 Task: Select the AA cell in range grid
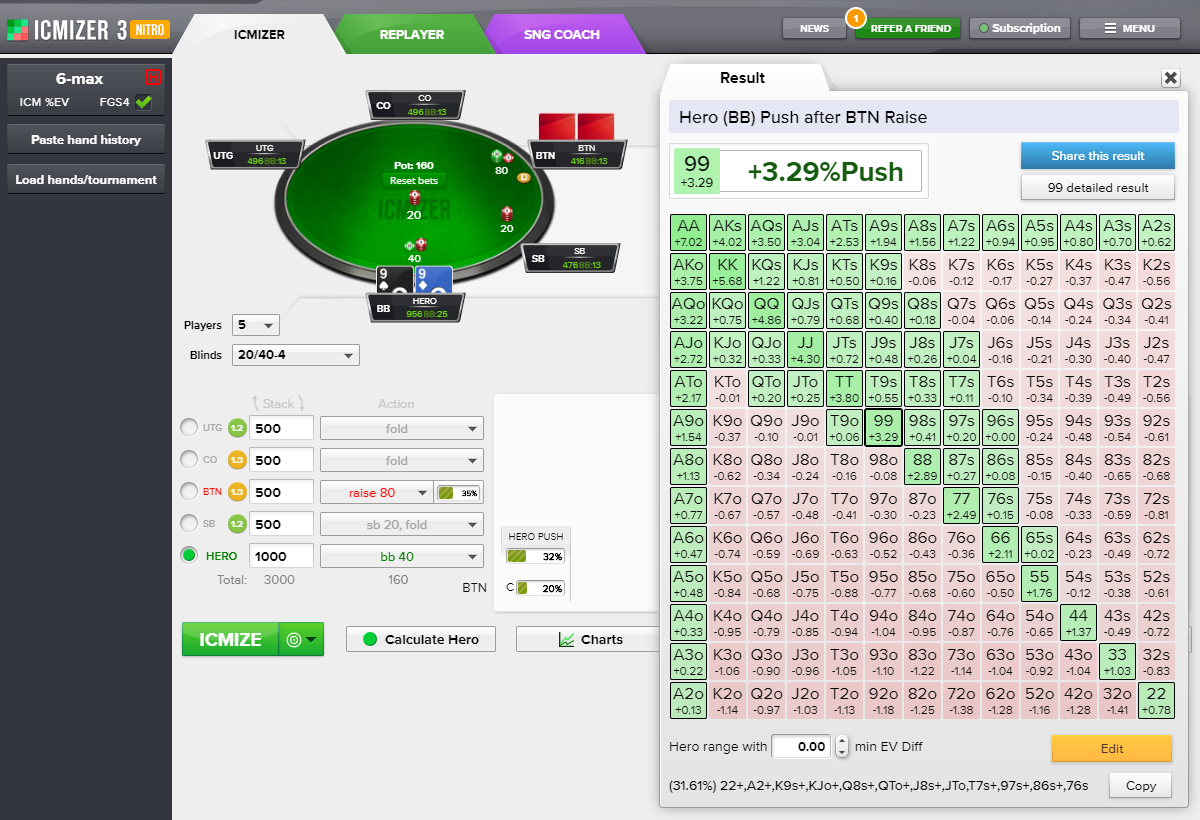[x=689, y=233]
